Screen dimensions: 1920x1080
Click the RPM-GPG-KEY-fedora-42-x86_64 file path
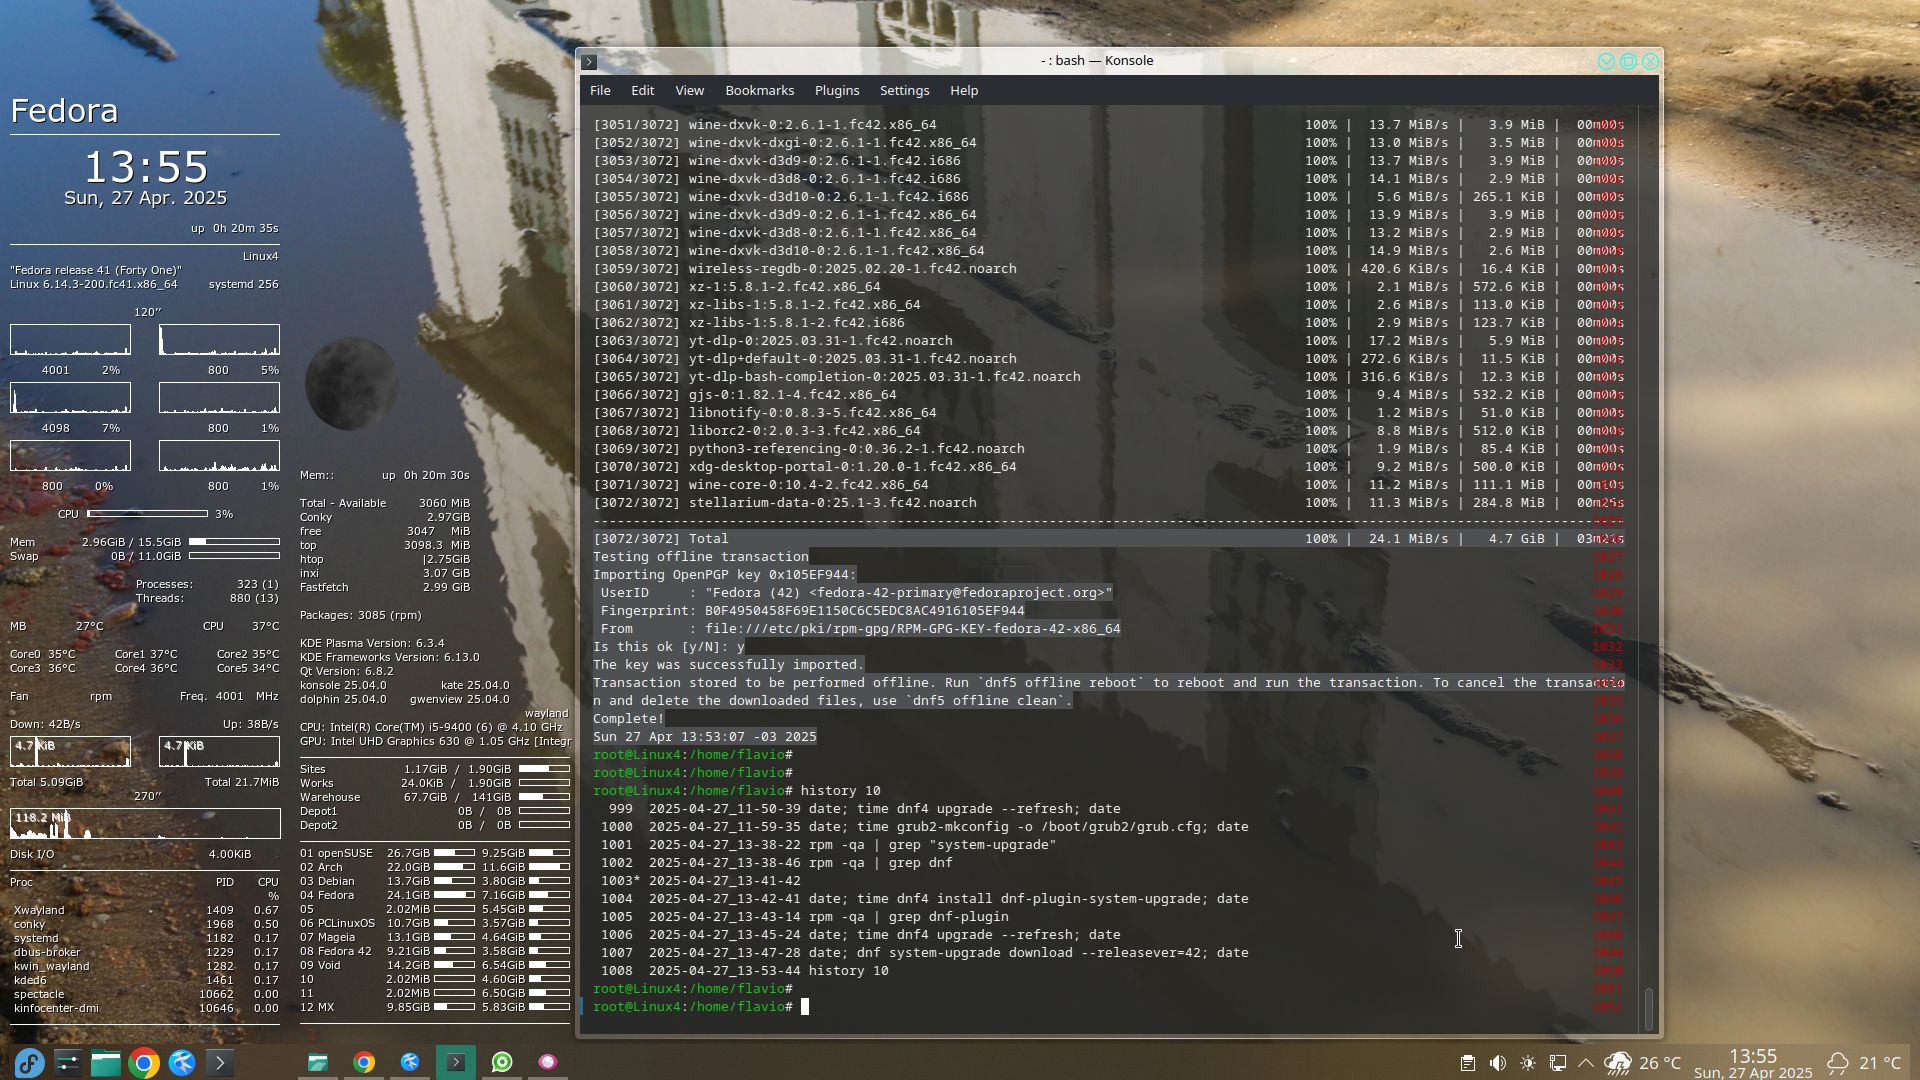pyautogui.click(x=913, y=629)
